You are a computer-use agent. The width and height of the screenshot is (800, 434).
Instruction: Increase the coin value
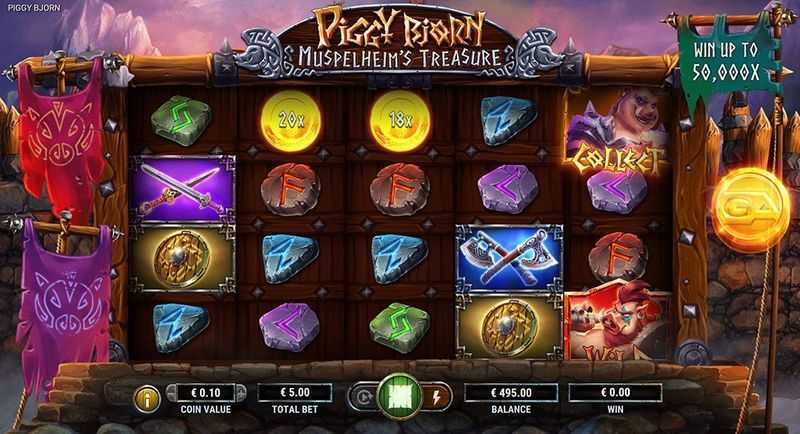(x=240, y=393)
